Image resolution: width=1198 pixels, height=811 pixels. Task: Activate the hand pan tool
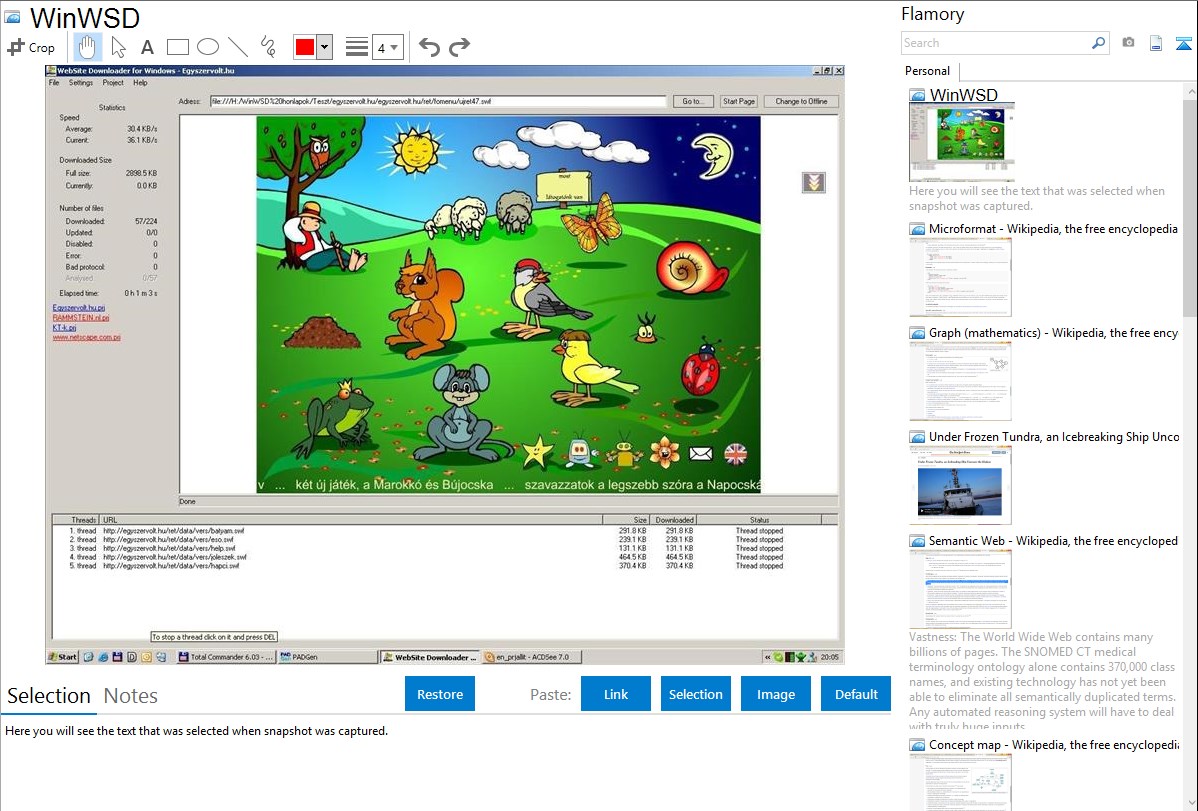[87, 47]
